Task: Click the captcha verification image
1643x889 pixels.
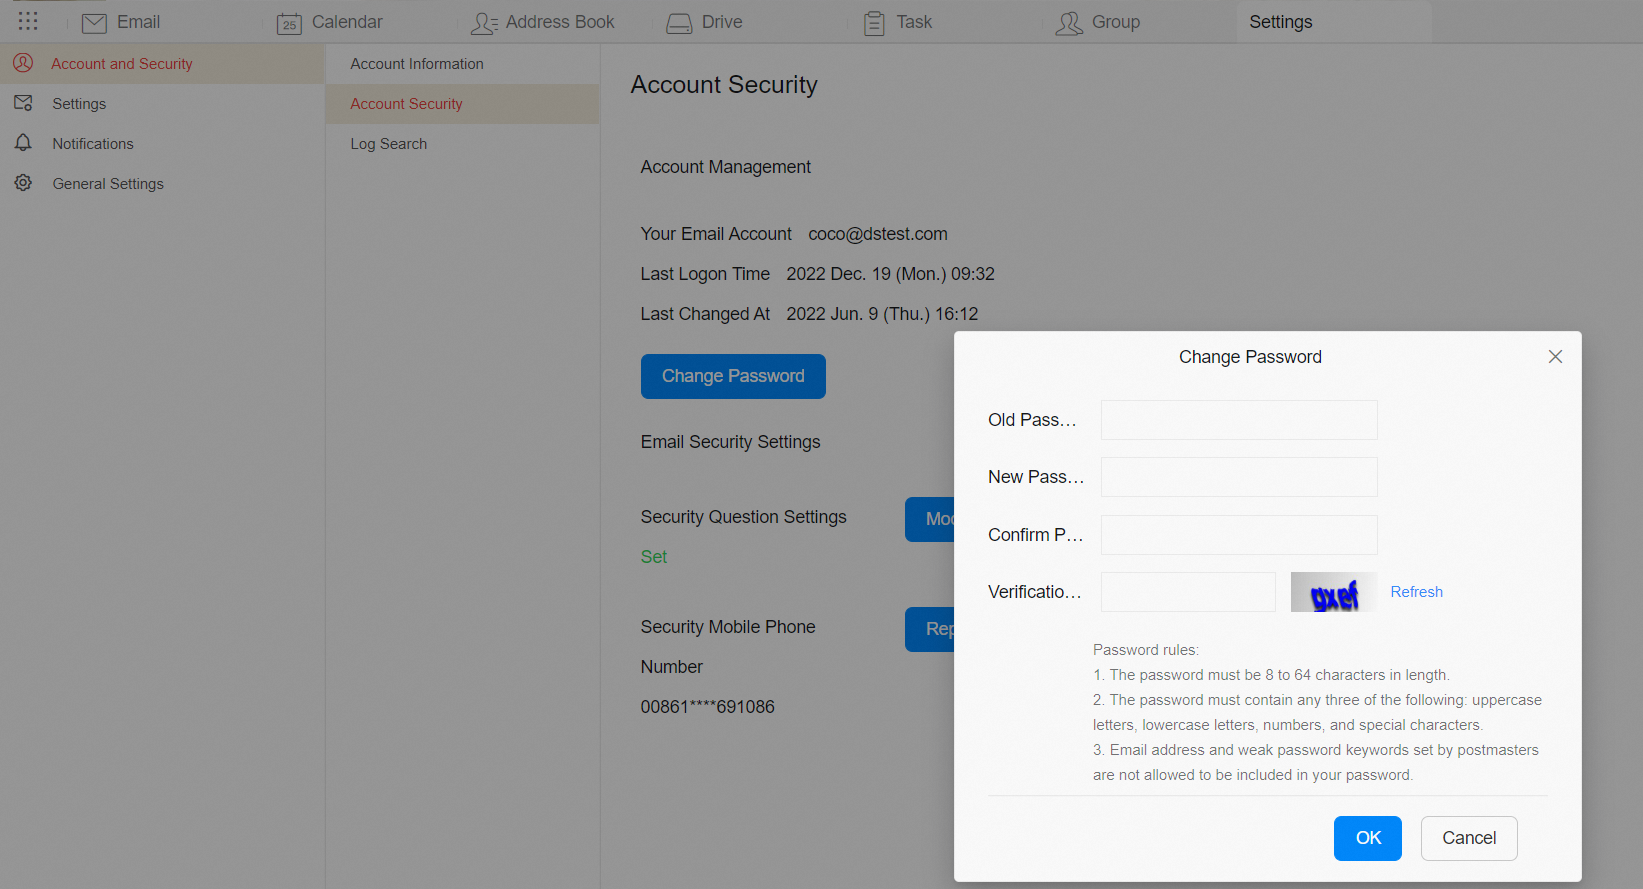Action: click(x=1333, y=592)
